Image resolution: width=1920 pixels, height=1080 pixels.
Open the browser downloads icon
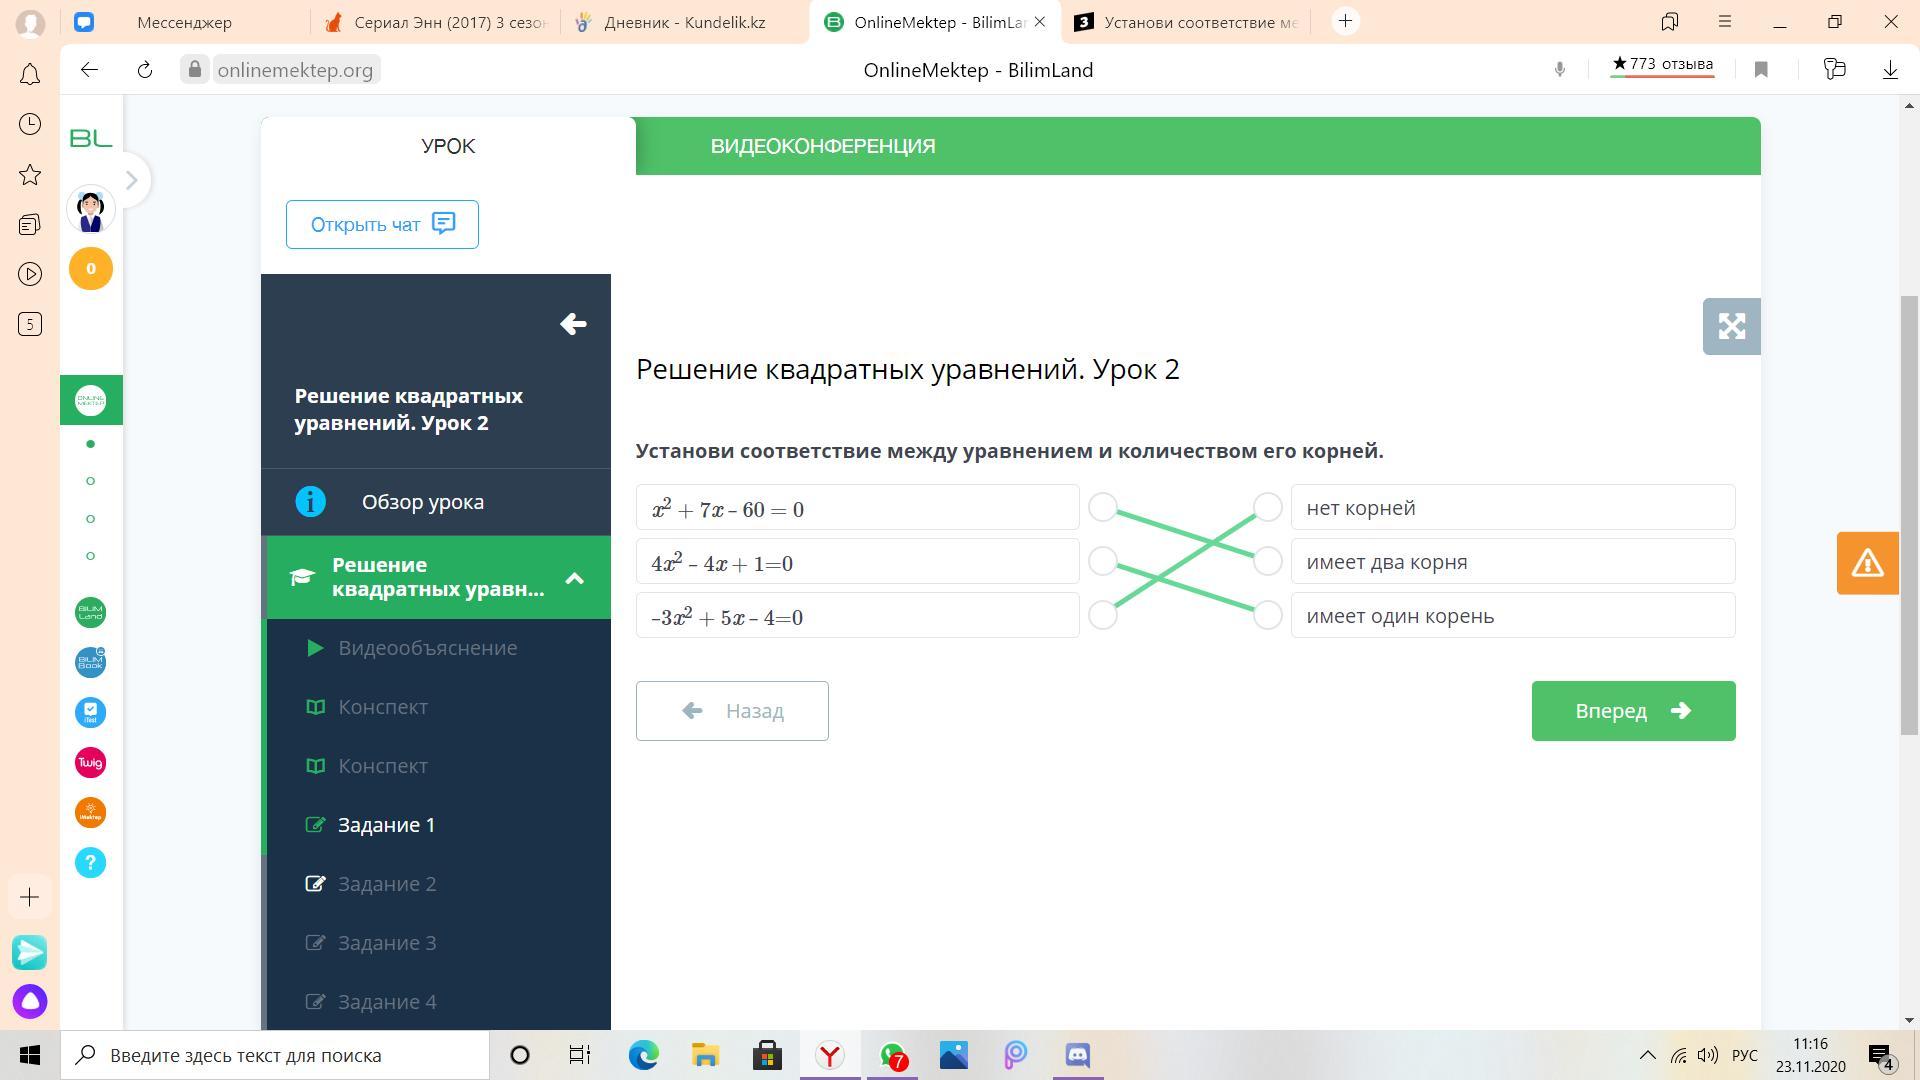pos(1890,69)
